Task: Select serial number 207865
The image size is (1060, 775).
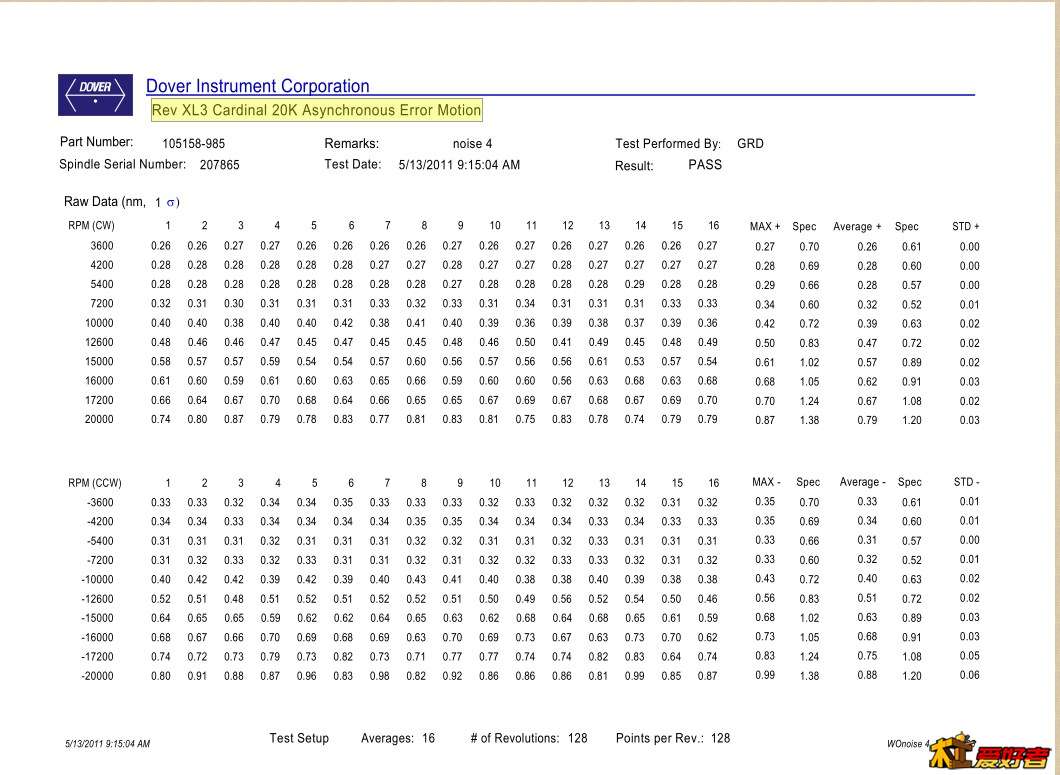Action: pyautogui.click(x=219, y=164)
